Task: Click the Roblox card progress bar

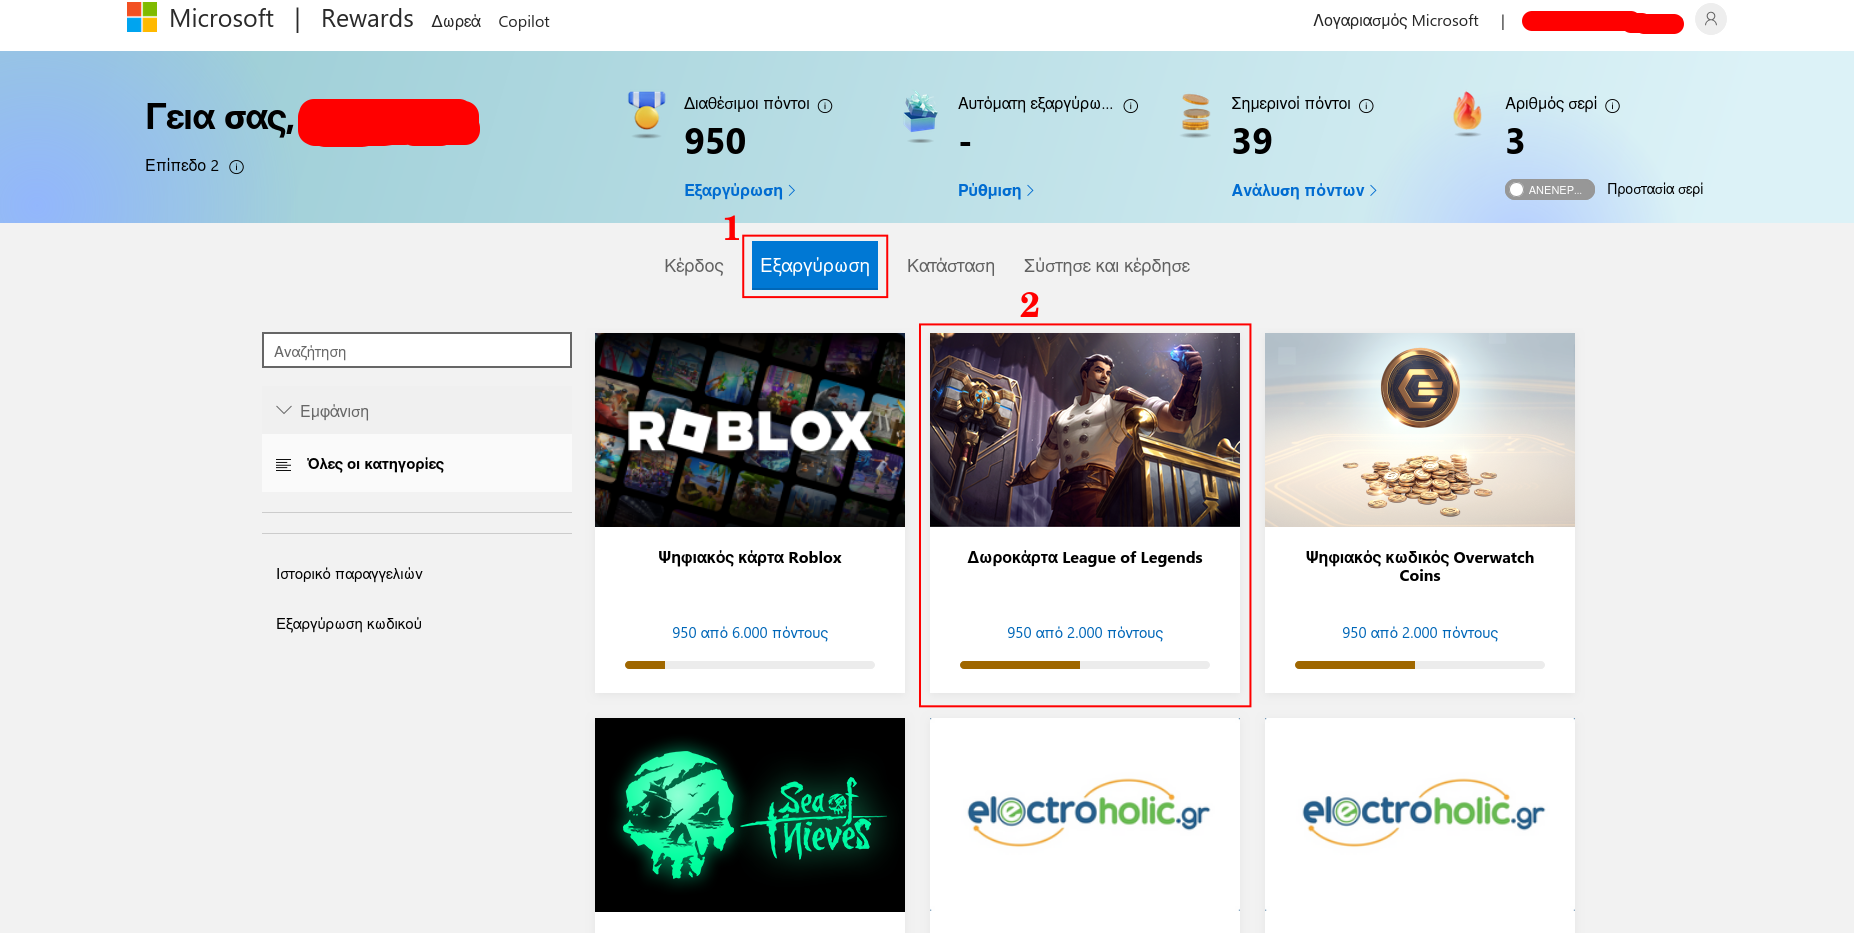Action: click(x=750, y=665)
